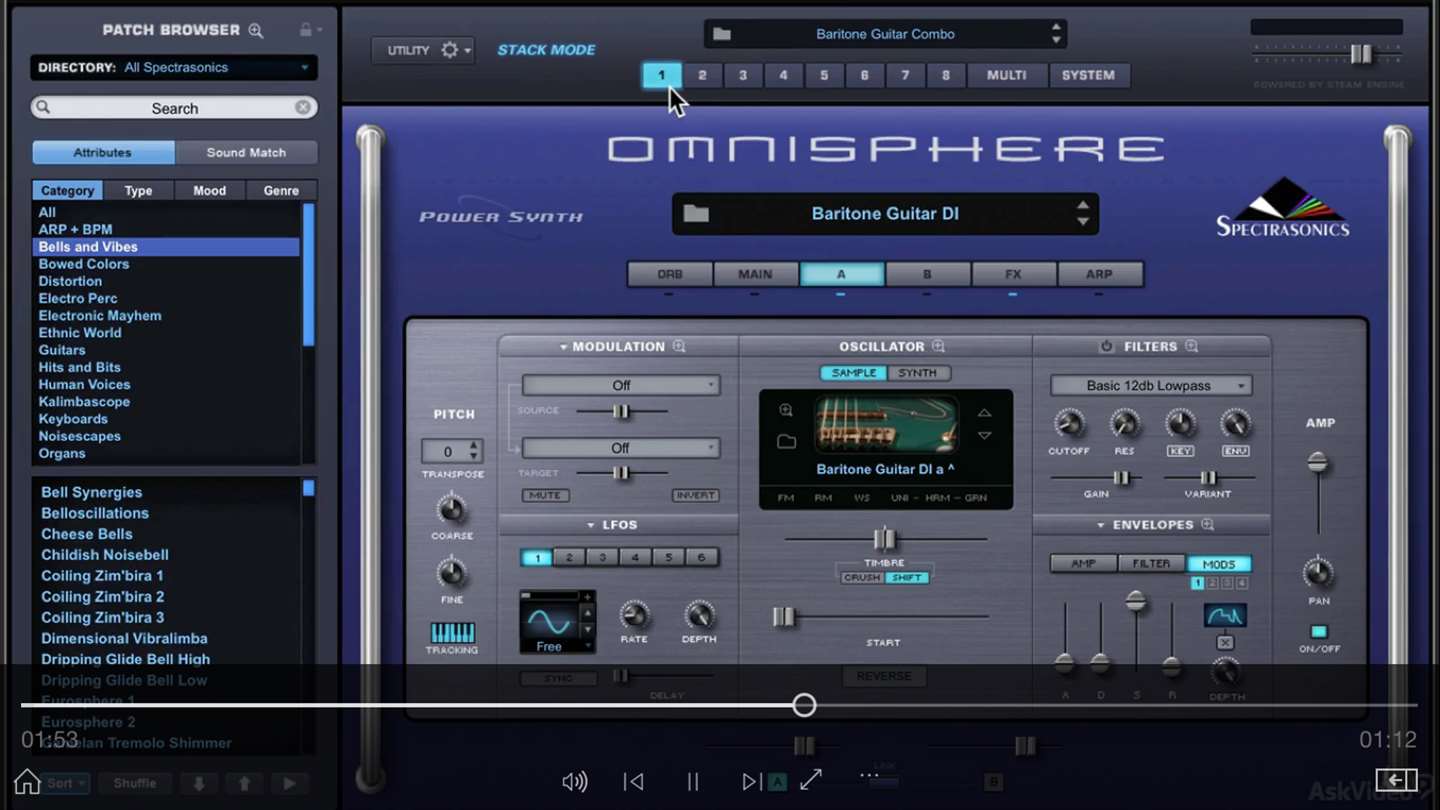1440x810 pixels.
Task: Open the more options ellipsis icon
Action: 869,775
